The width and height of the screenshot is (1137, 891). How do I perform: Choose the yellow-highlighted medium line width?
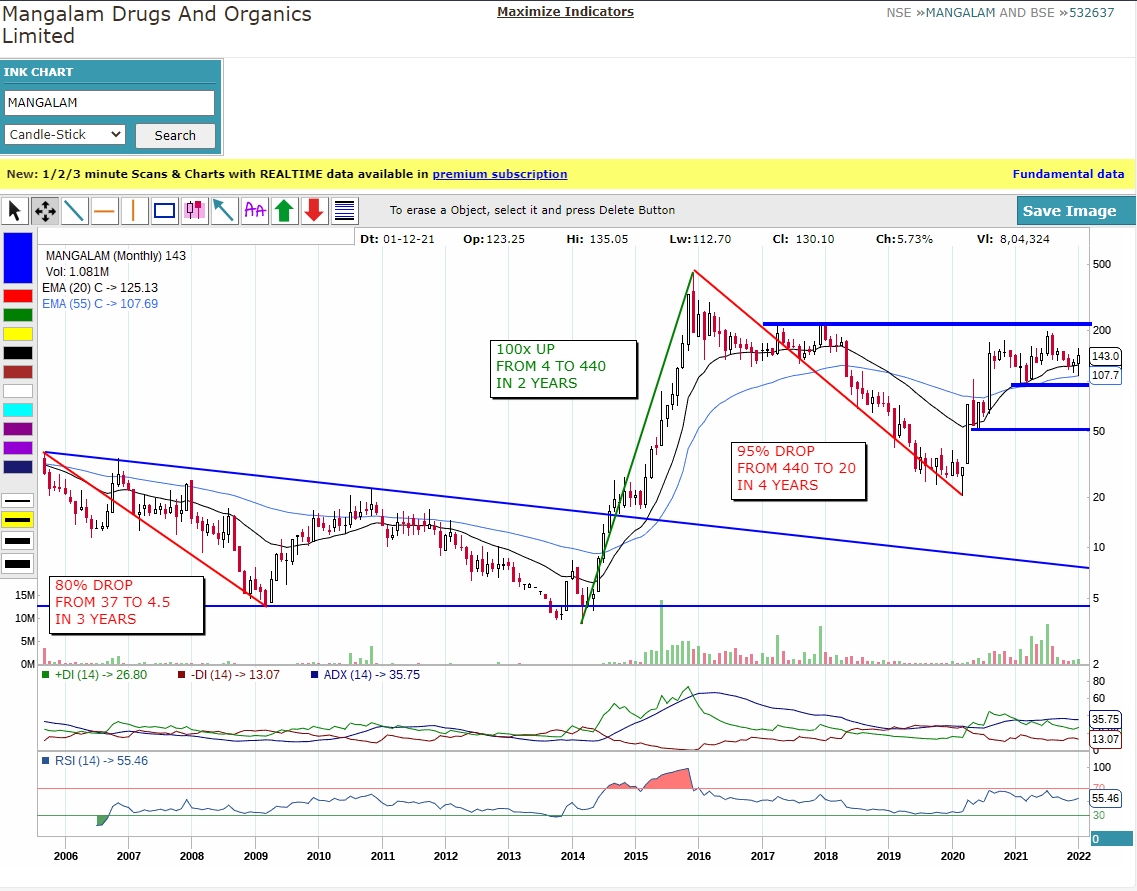point(18,521)
